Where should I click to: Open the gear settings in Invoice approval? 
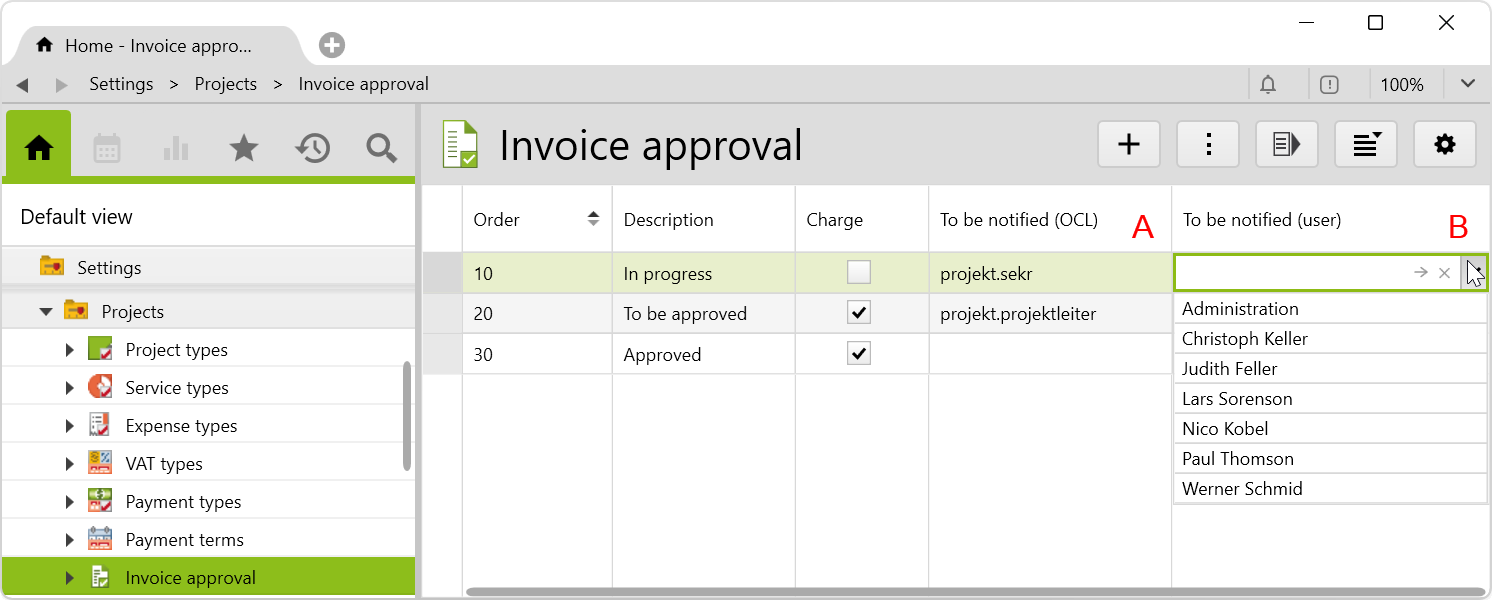(1444, 144)
